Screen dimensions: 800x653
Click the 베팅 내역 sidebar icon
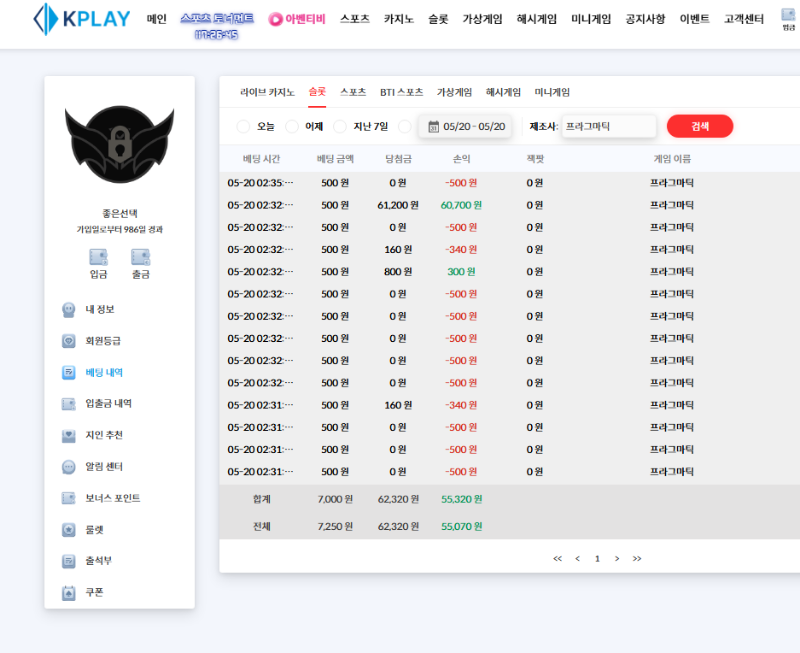pyautogui.click(x=68, y=372)
